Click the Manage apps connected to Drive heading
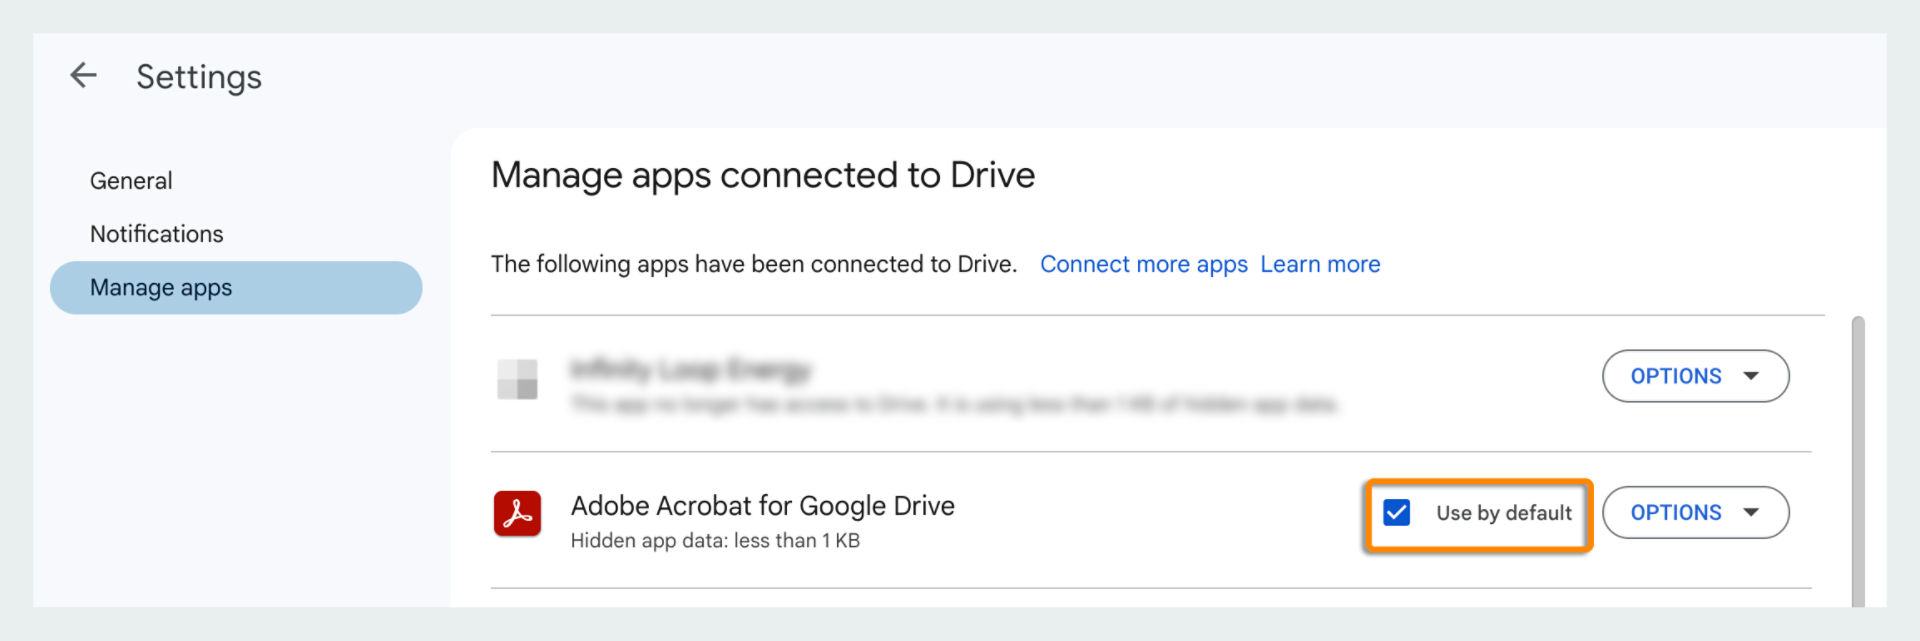This screenshot has height=641, width=1920. [x=763, y=175]
